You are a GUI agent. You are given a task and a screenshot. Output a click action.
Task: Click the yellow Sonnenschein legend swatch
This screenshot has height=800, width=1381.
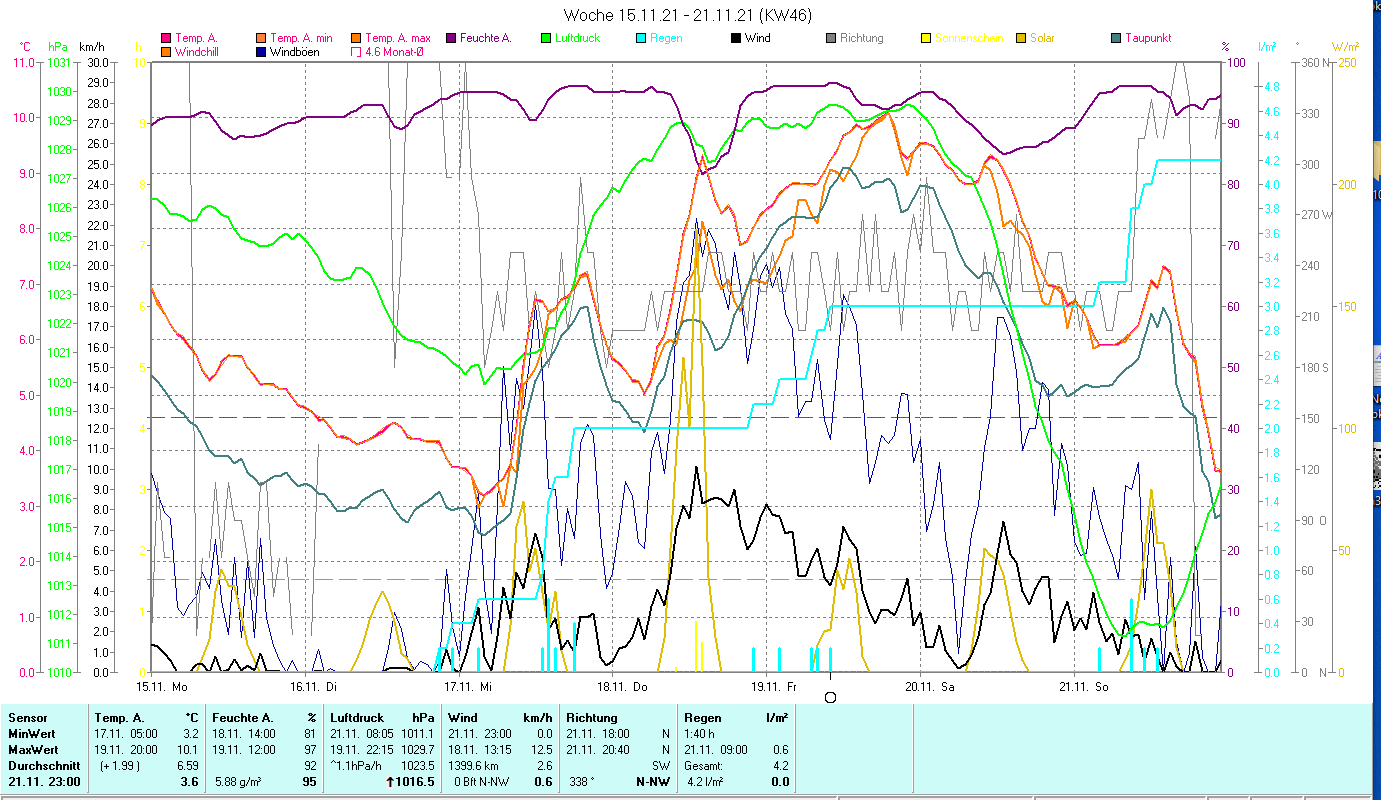926,39
